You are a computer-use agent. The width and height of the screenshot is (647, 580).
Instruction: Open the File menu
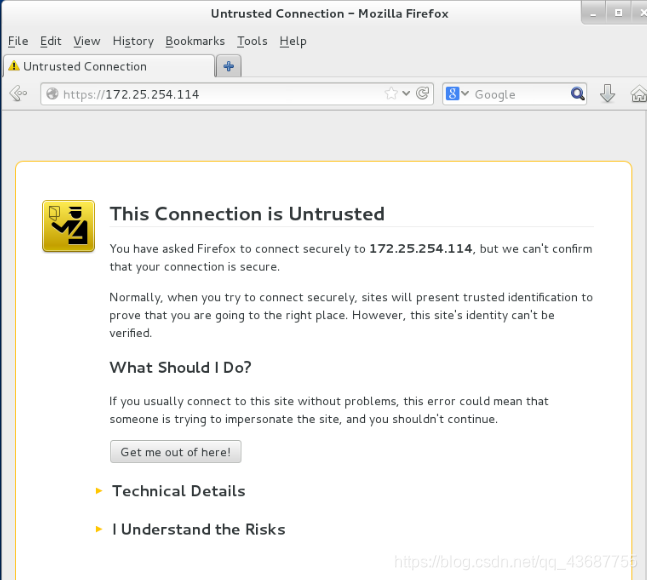(18, 41)
